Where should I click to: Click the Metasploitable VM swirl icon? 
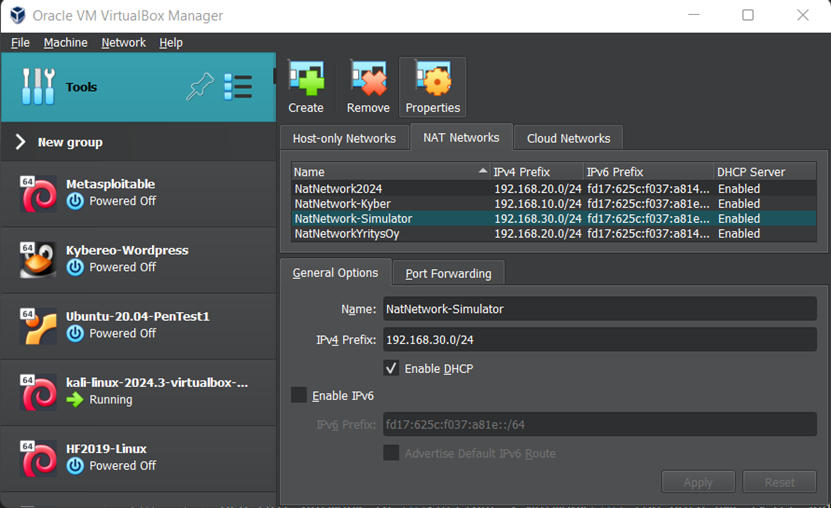pos(38,193)
